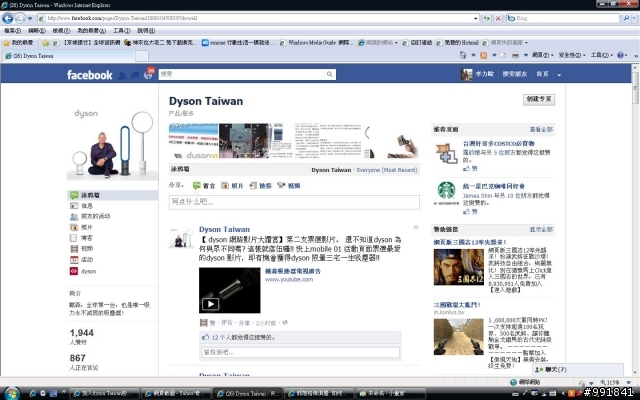Select 涂鸦墙 Wall in left sidebar
The image size is (640, 400).
click(x=113, y=195)
